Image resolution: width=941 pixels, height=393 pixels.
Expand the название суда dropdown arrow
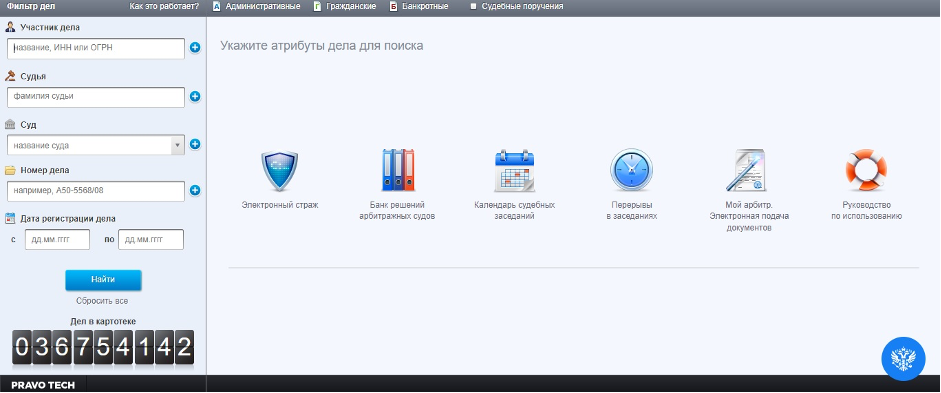177,145
